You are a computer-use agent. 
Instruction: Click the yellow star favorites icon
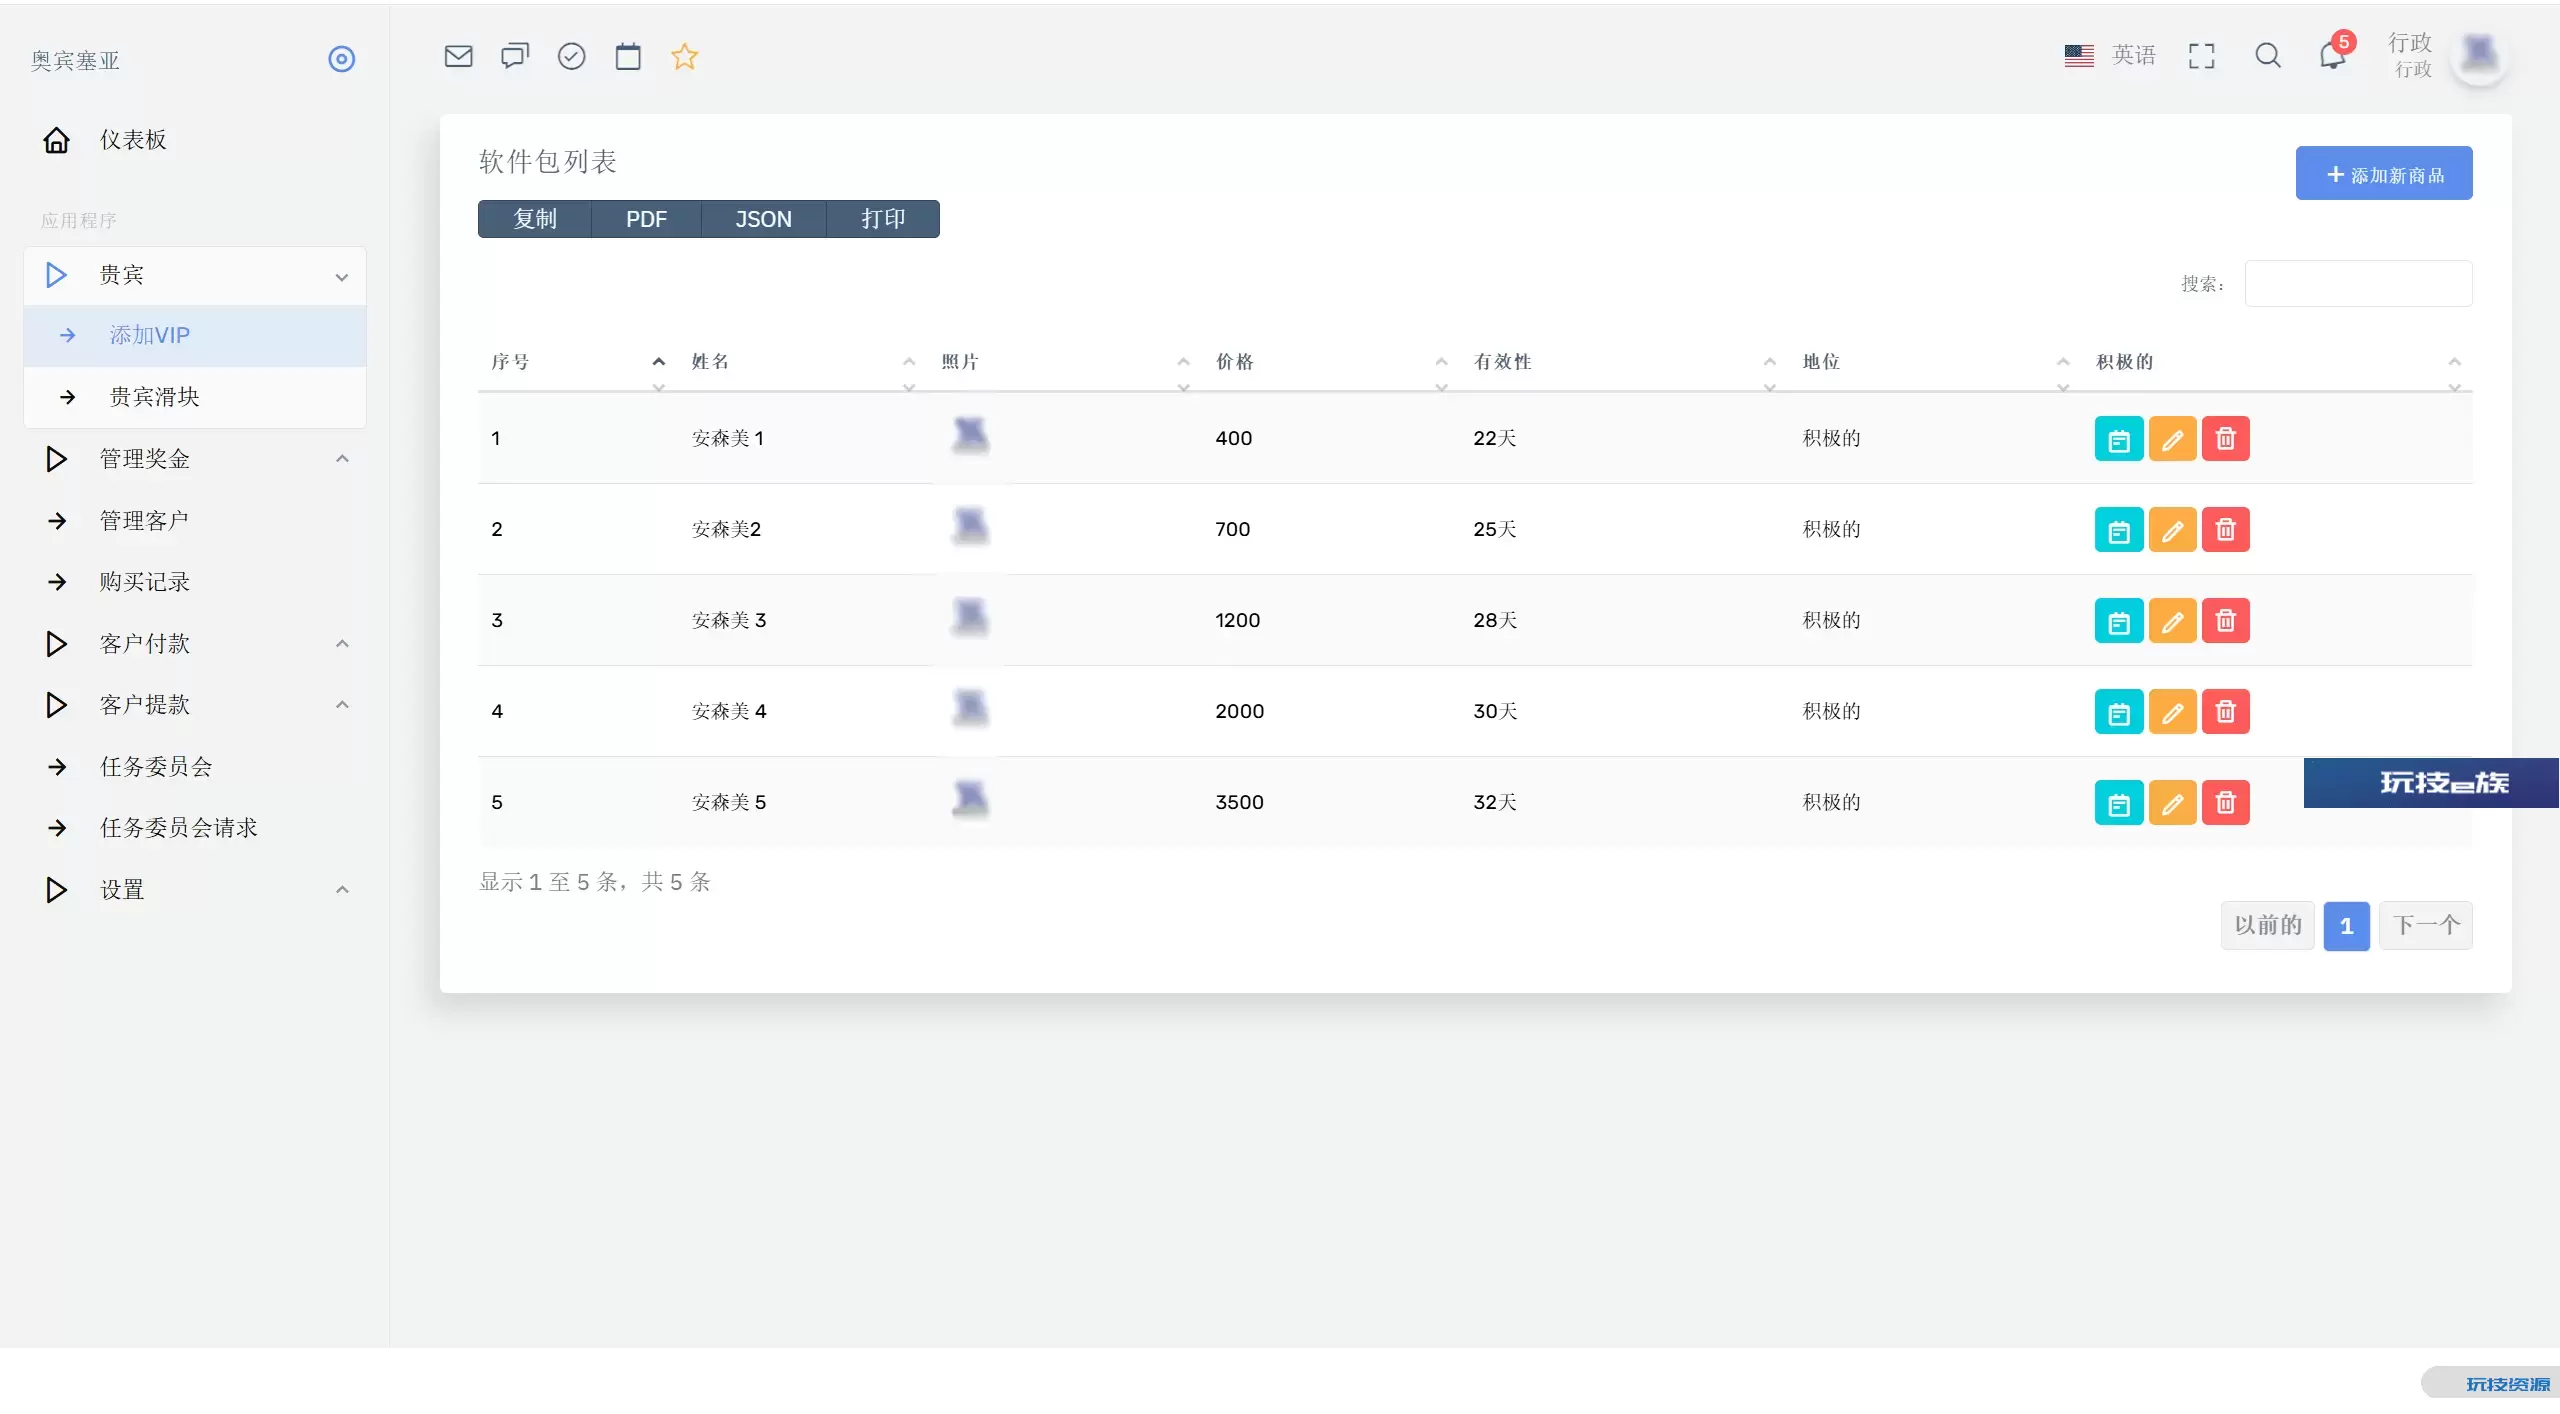(684, 56)
